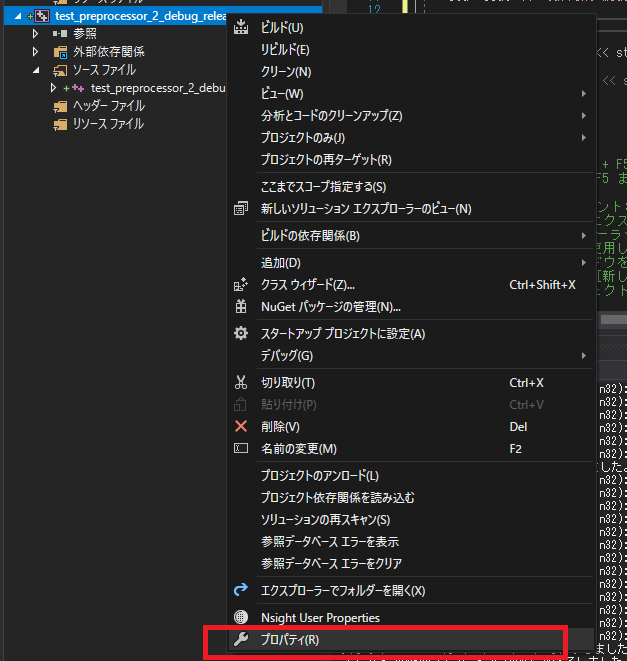The image size is (627, 661).
Task: Click the Build icon next to ビルド(U)
Action: 241,27
